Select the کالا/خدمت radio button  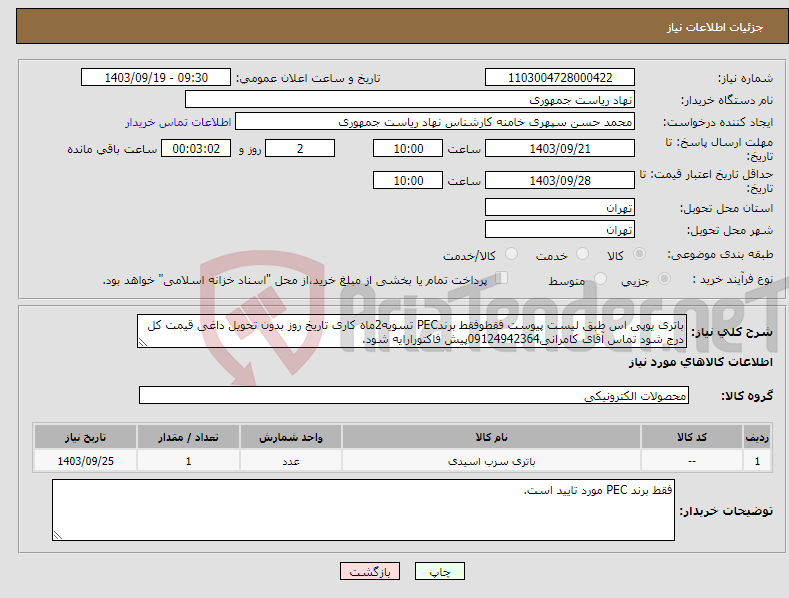click(511, 254)
